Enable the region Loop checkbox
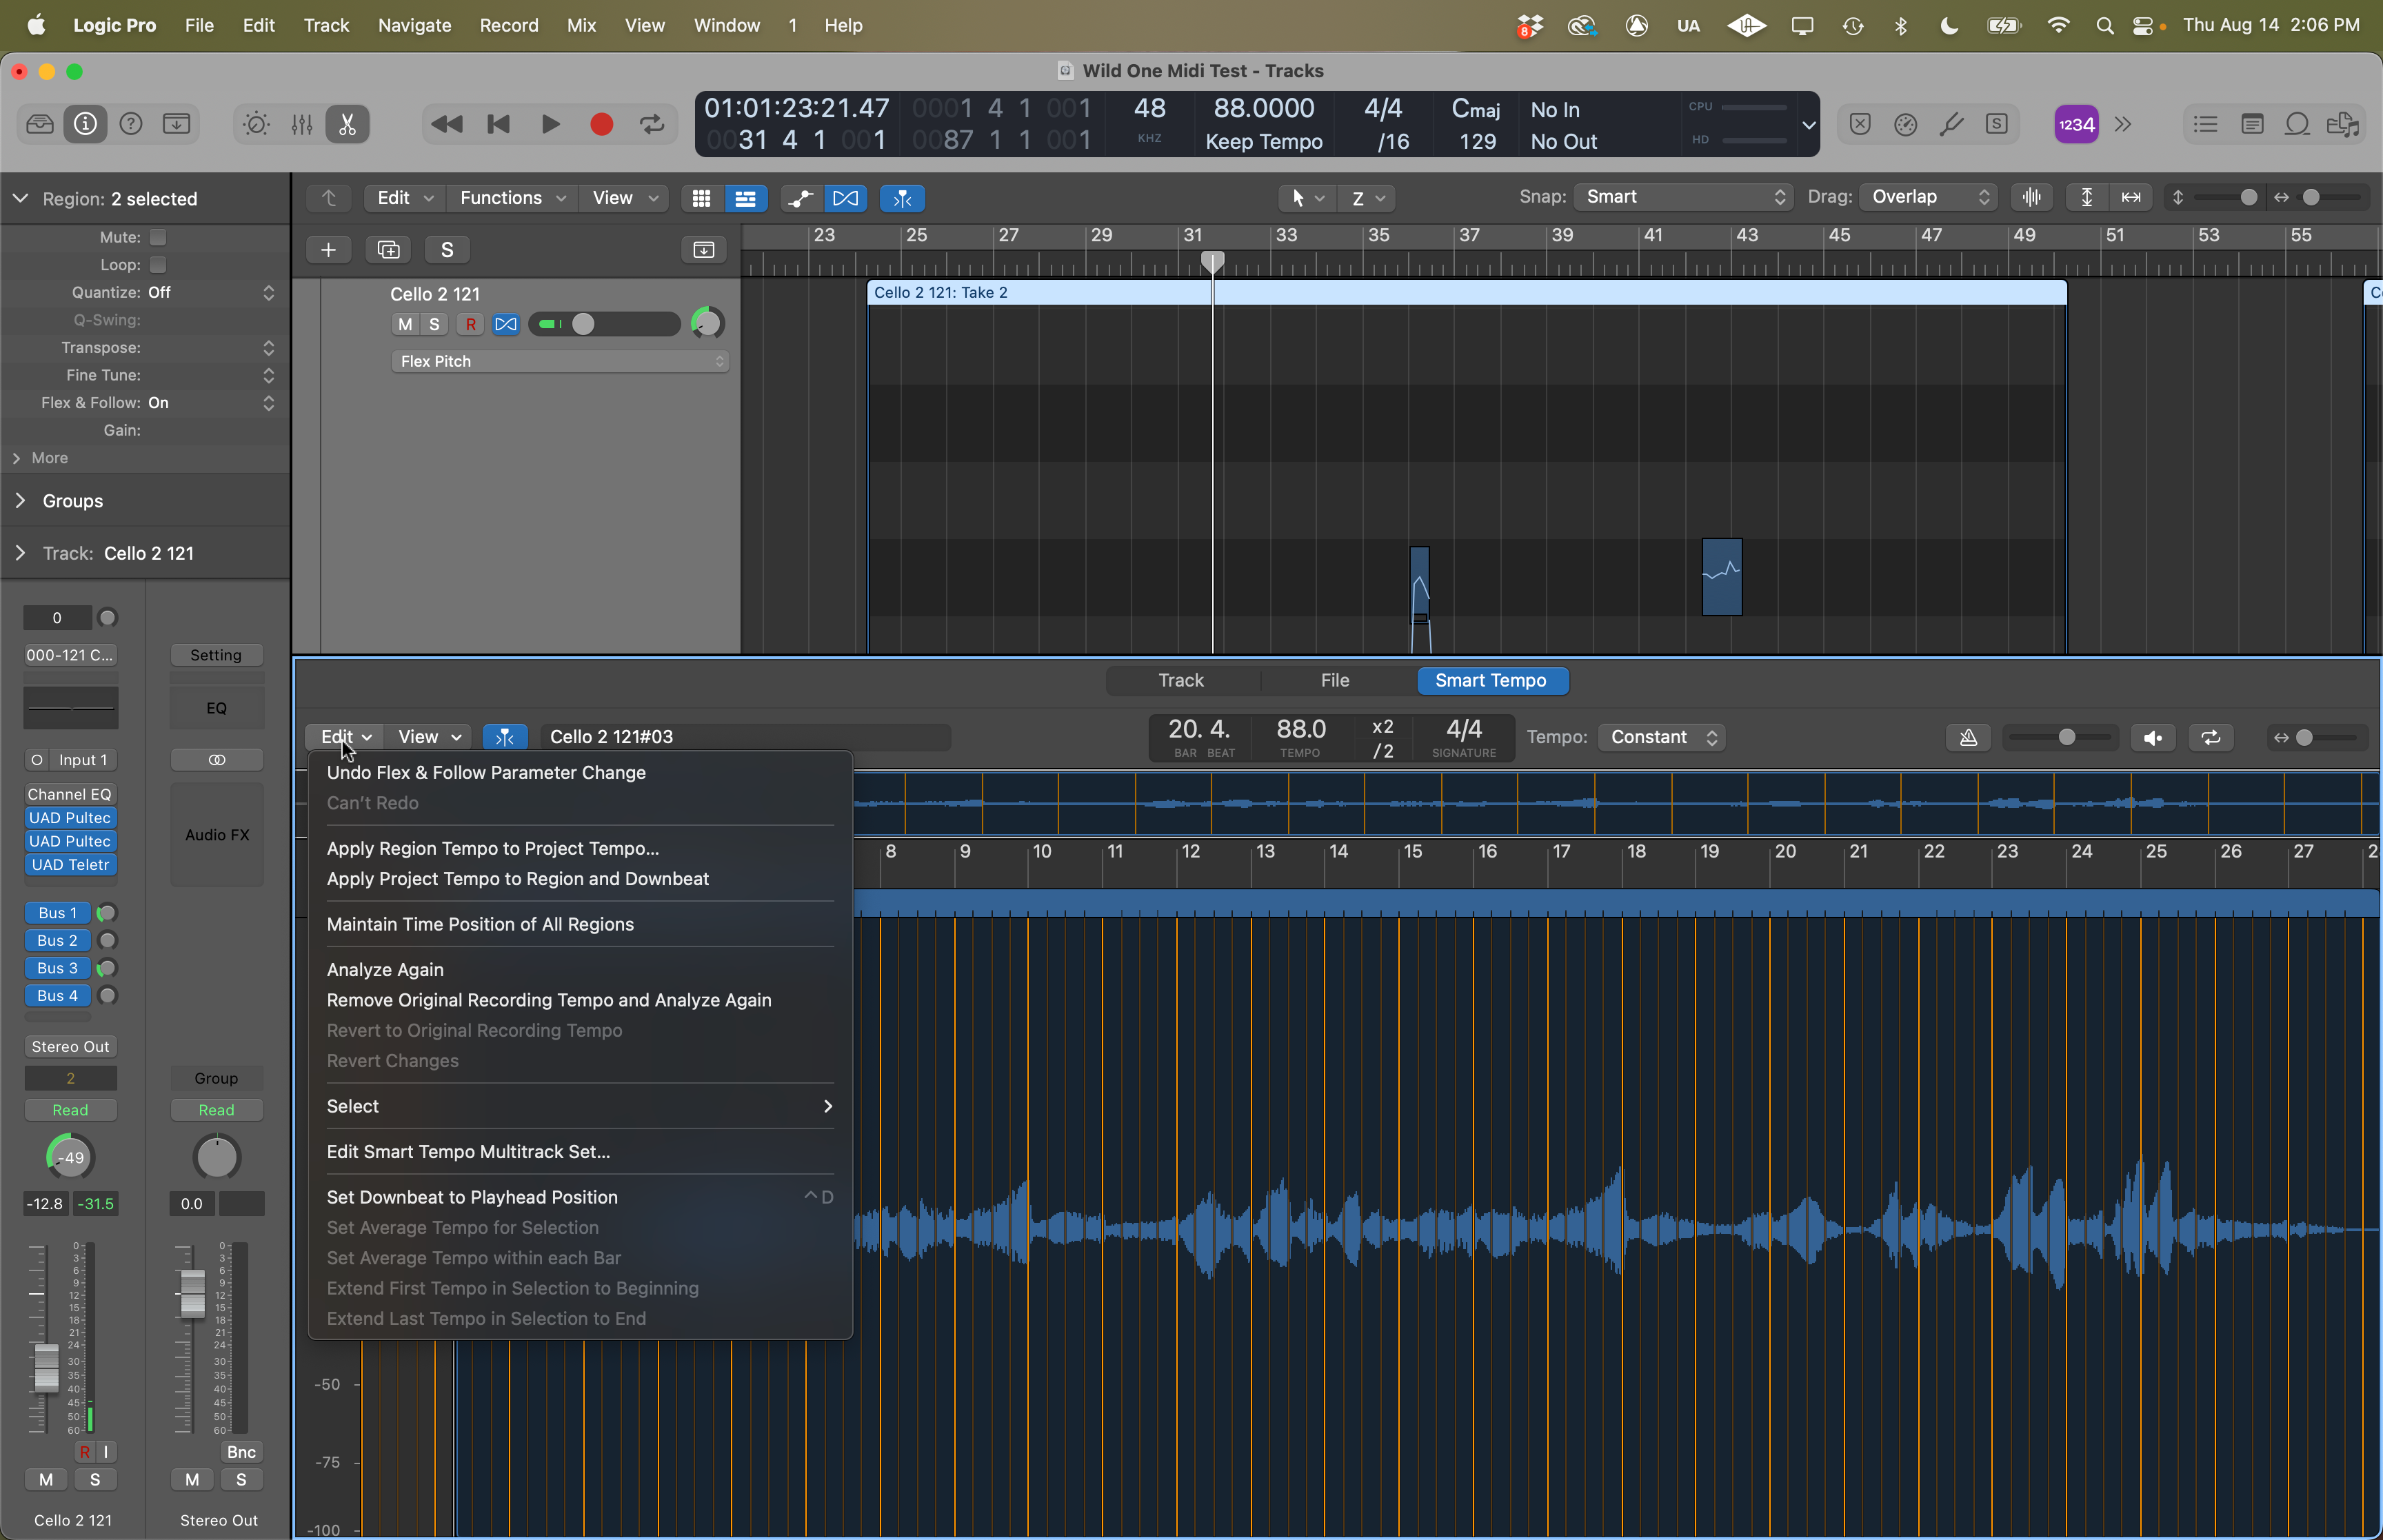 tap(158, 265)
